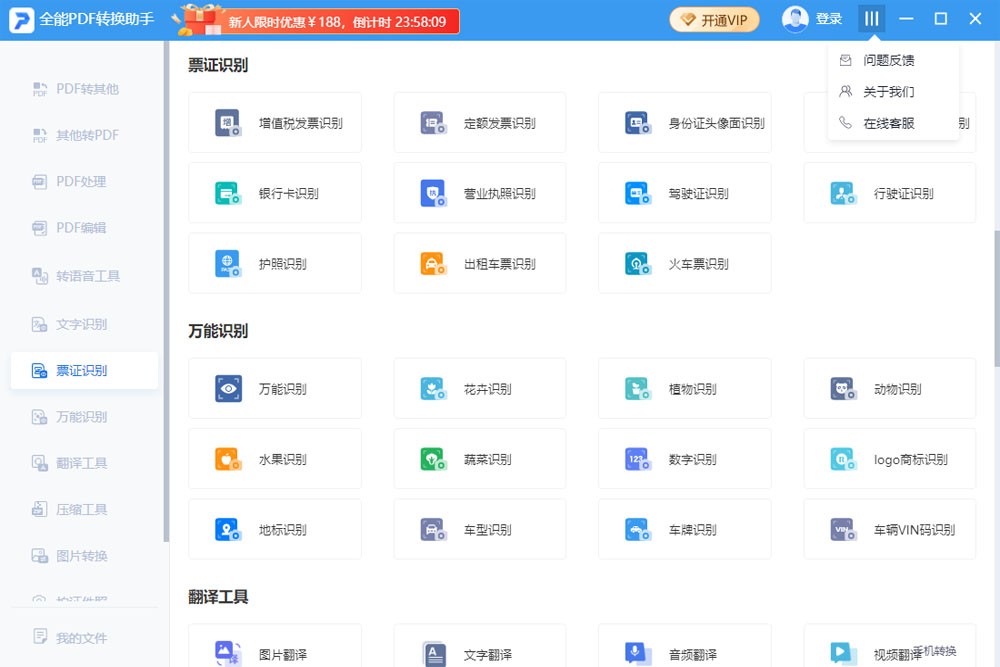This screenshot has height=667, width=1000.
Task: Select the audio translation (音频翻译) icon
Action: coord(638,654)
